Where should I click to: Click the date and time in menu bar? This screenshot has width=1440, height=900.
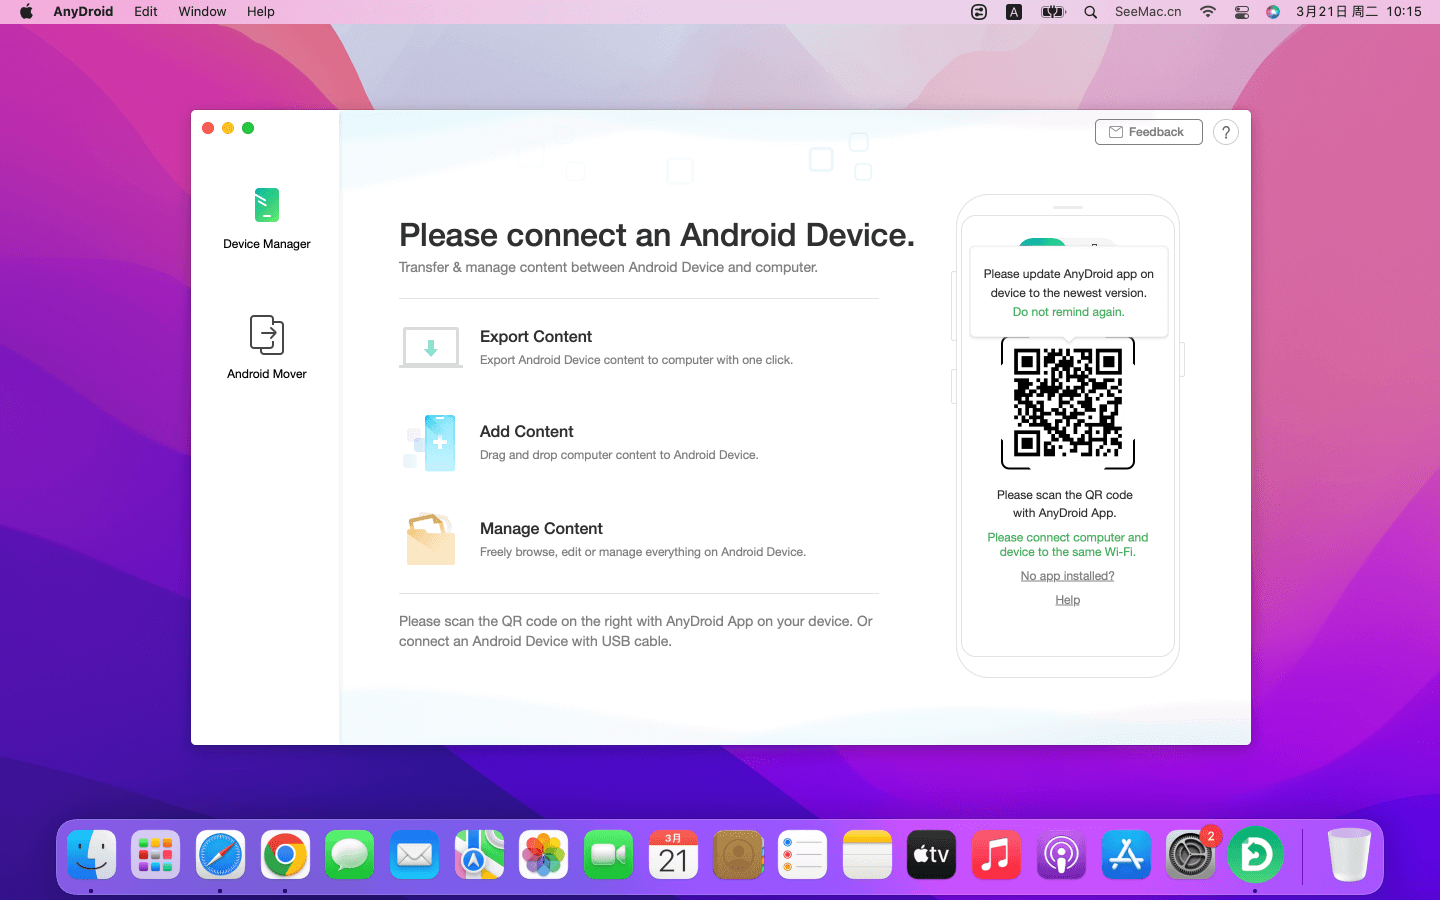click(1358, 12)
